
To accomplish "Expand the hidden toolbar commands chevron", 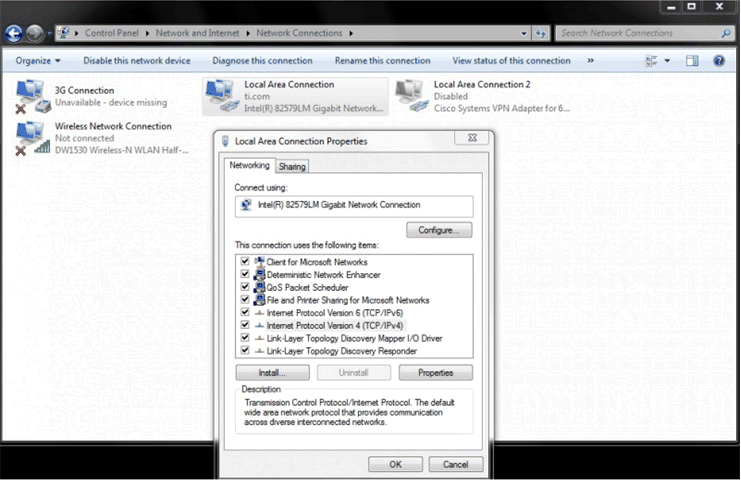I will [590, 61].
